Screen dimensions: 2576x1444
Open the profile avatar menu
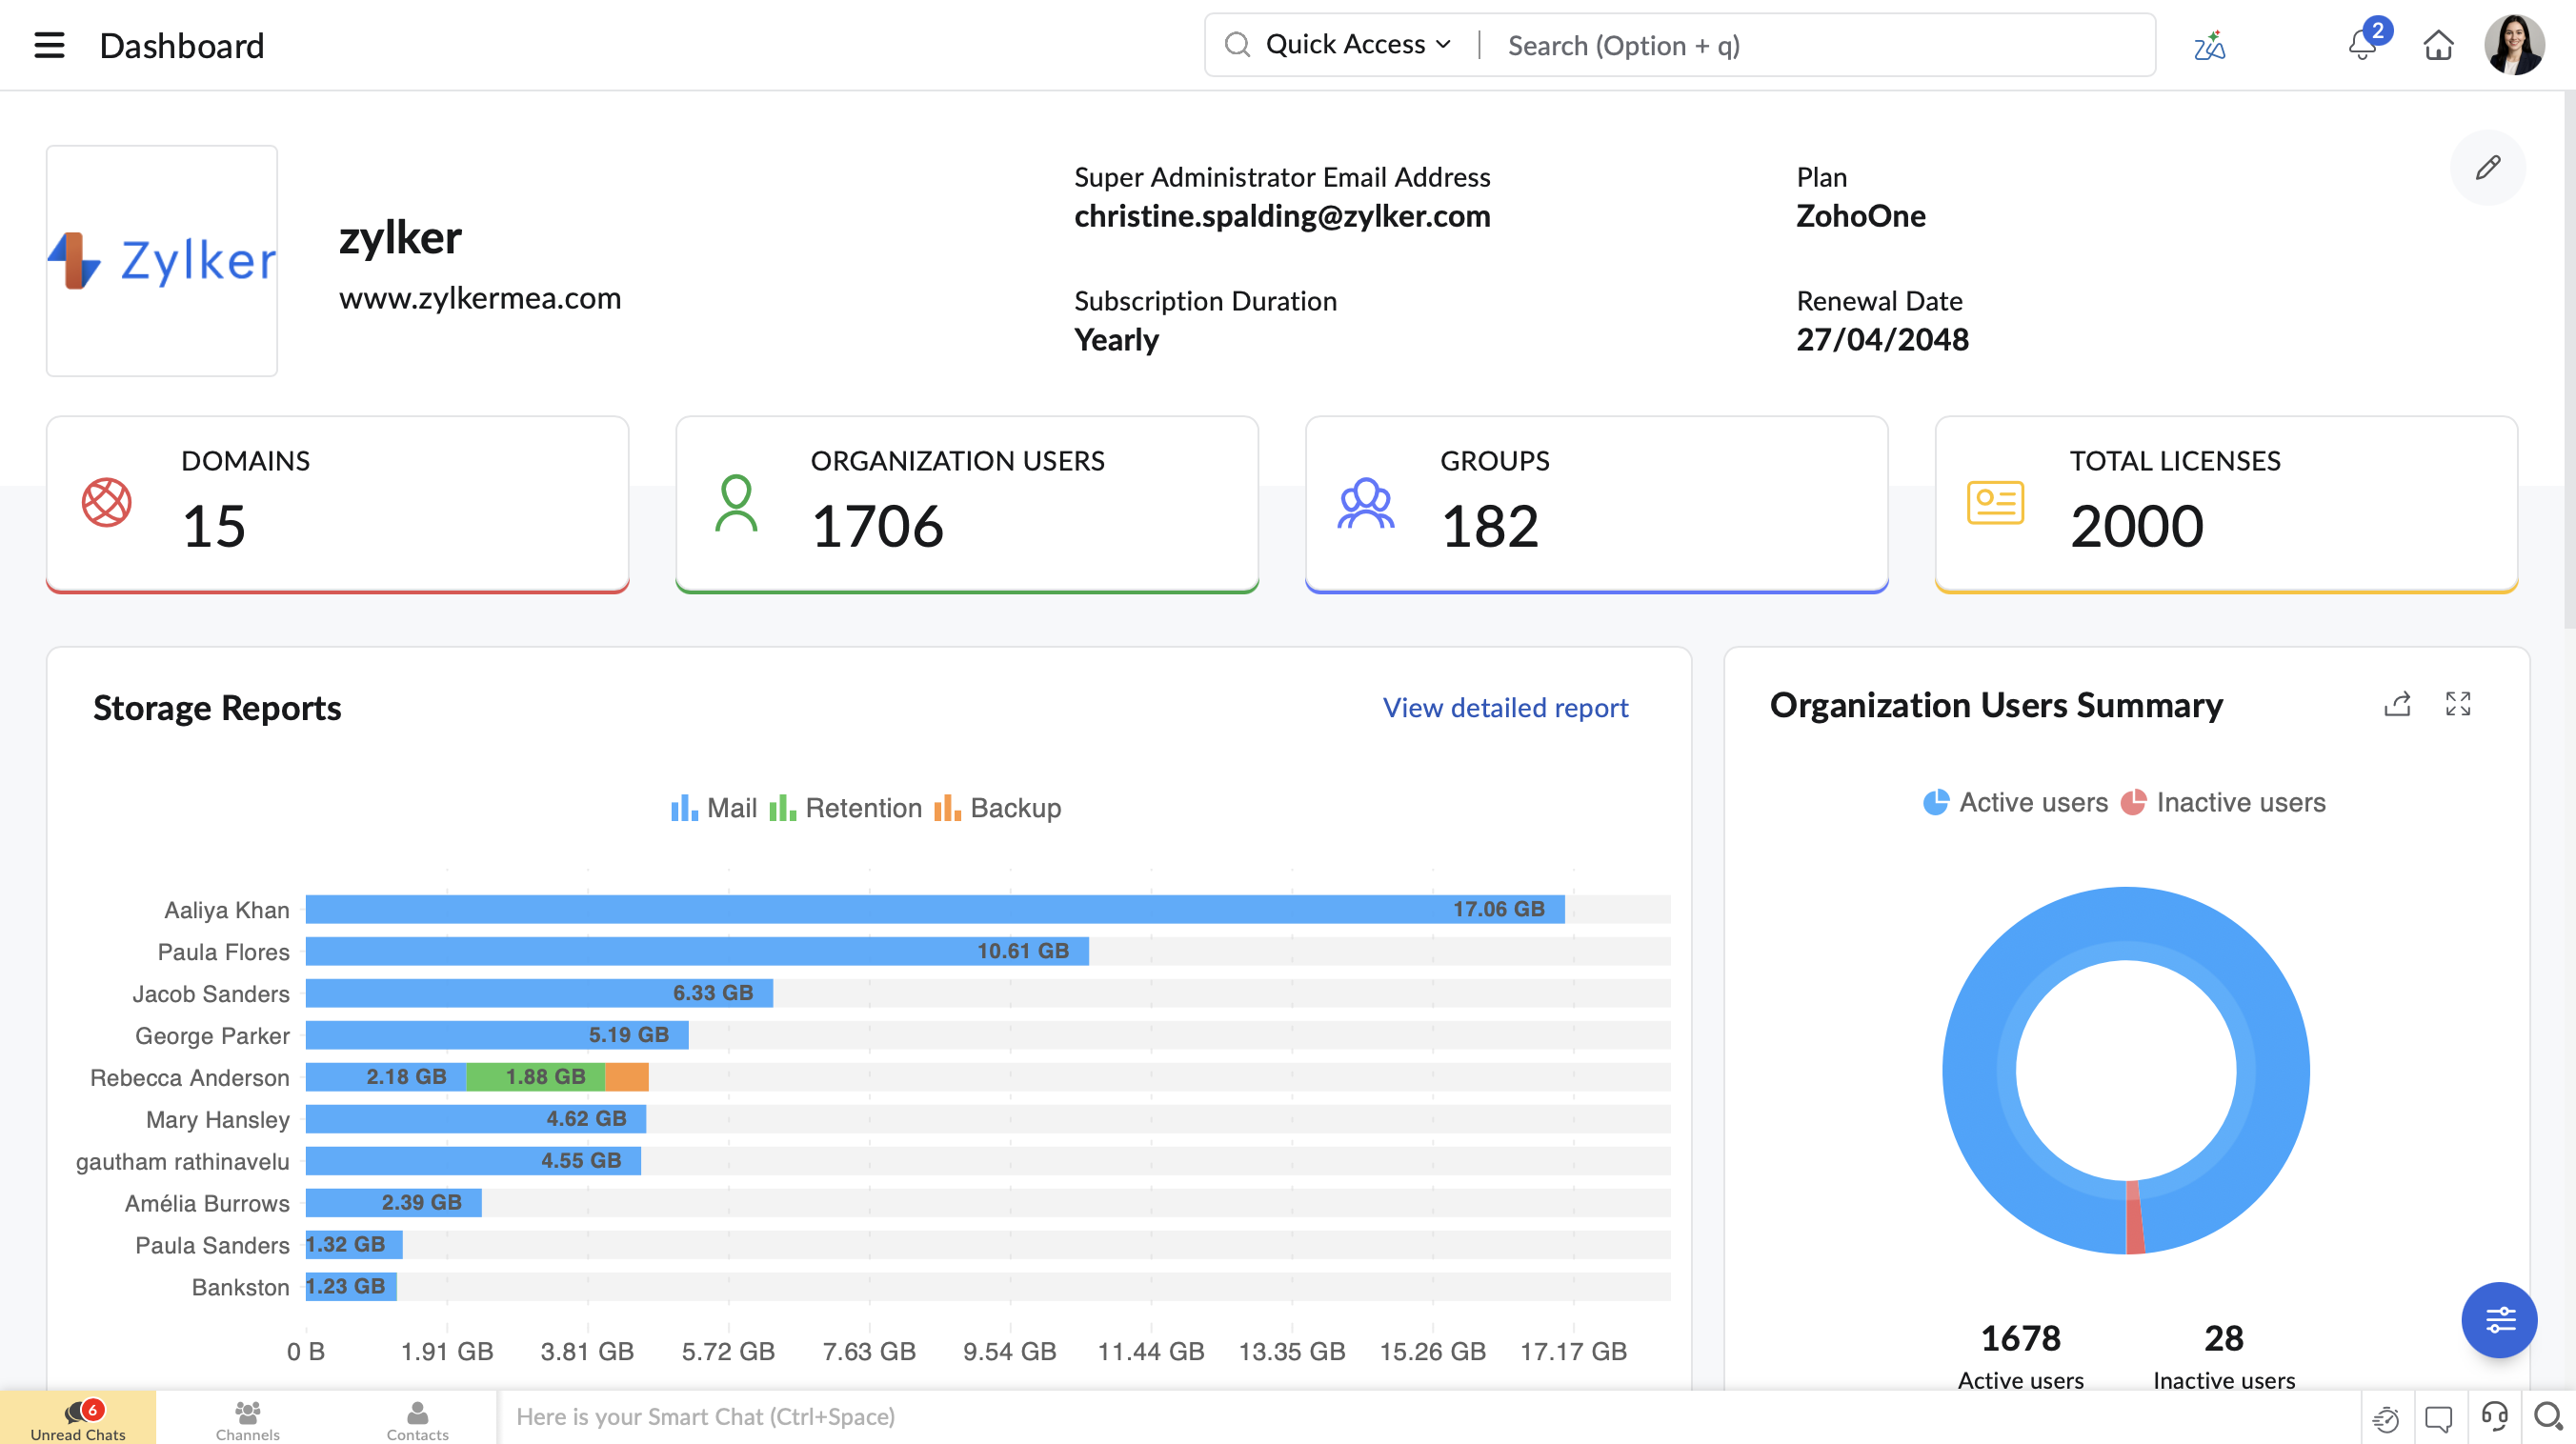[2514, 45]
